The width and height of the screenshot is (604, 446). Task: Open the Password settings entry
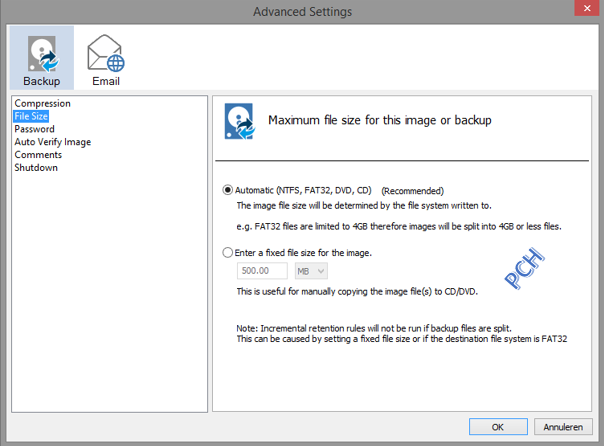34,129
